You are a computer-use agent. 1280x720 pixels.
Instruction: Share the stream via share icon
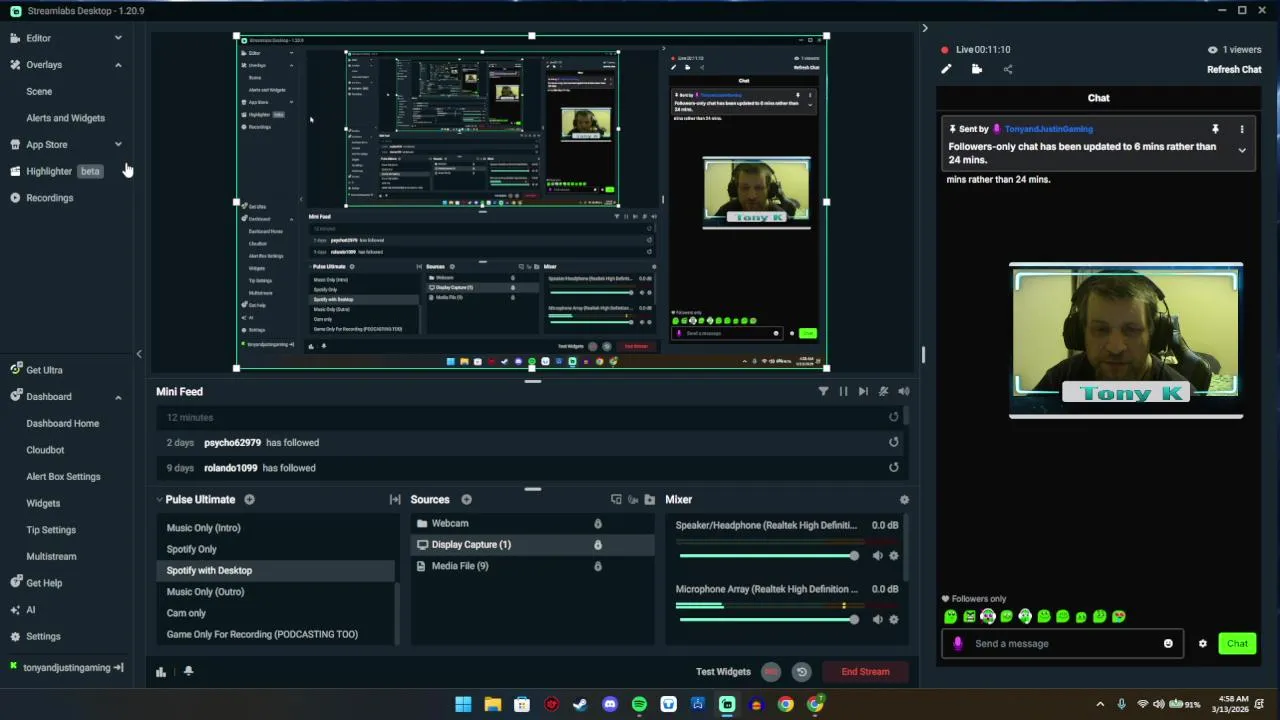point(1008,69)
